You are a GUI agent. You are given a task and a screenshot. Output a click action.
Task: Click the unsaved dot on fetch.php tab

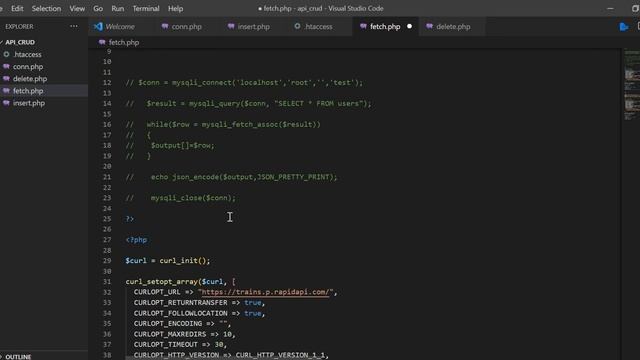click(x=409, y=27)
